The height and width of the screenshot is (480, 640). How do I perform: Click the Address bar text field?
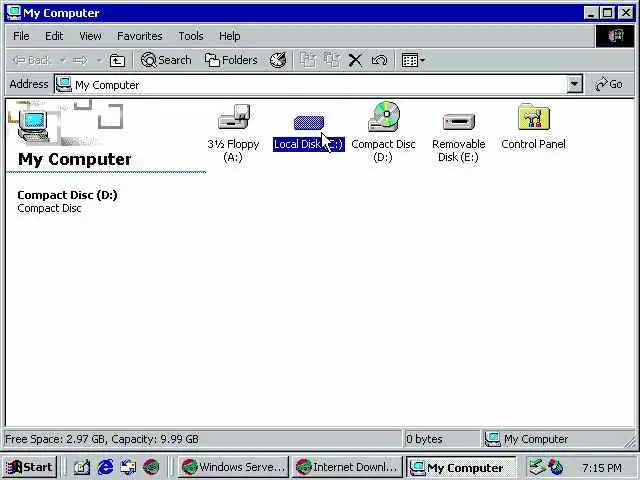click(x=310, y=84)
